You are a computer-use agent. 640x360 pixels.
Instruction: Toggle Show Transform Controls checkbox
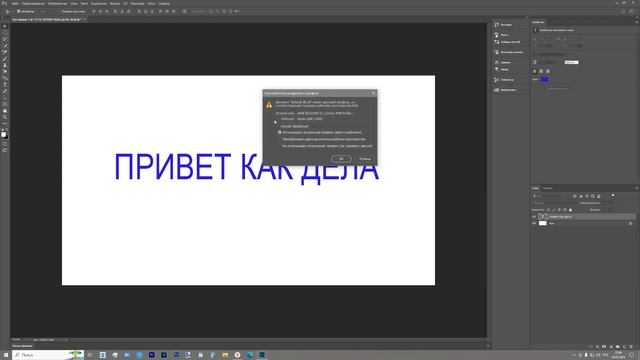tap(60, 11)
